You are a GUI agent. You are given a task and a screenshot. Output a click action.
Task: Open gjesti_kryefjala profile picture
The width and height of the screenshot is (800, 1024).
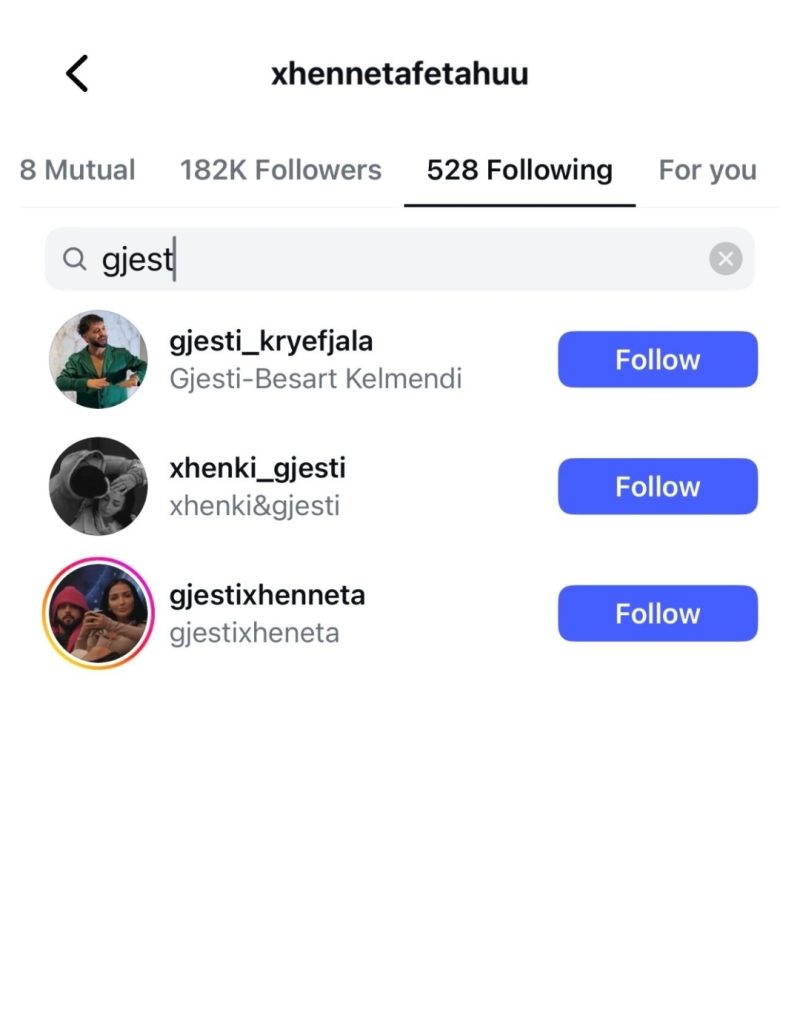(x=98, y=359)
